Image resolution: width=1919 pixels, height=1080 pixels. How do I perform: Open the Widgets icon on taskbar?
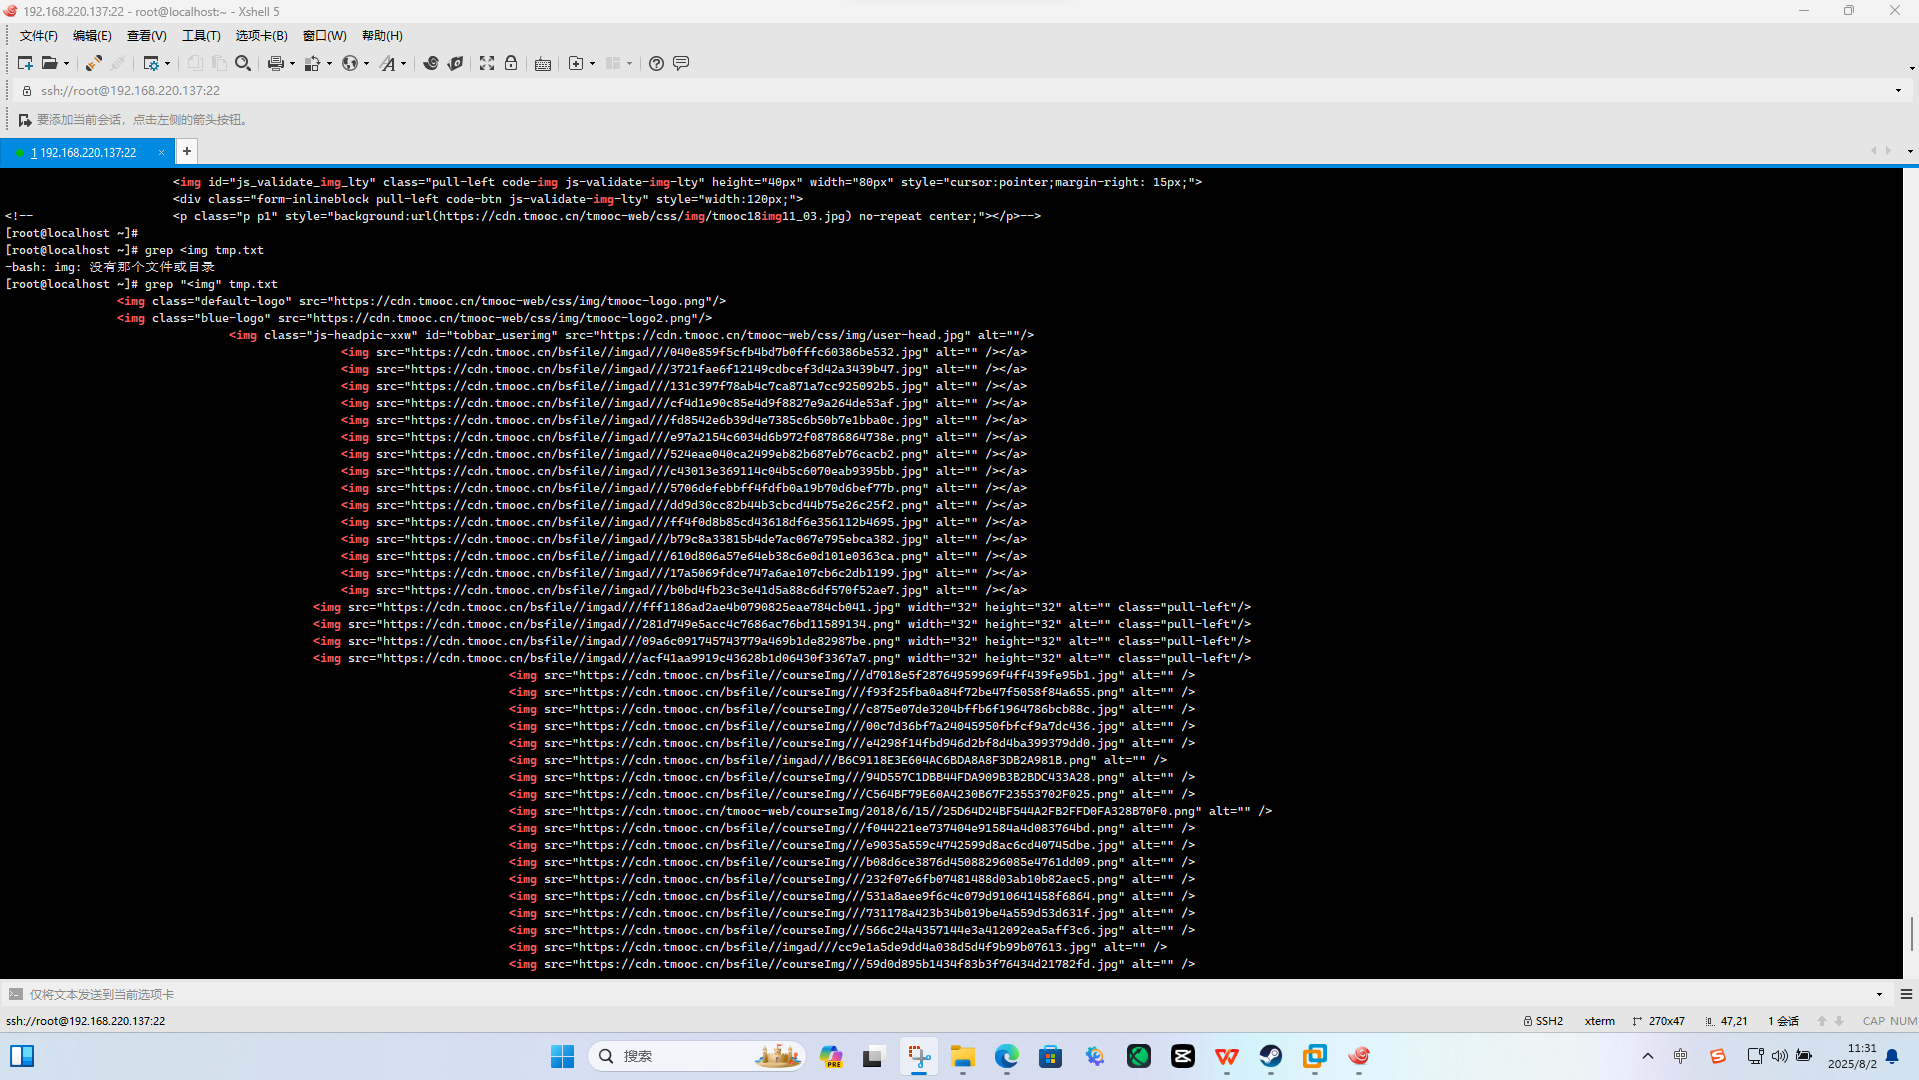[x=22, y=1056]
